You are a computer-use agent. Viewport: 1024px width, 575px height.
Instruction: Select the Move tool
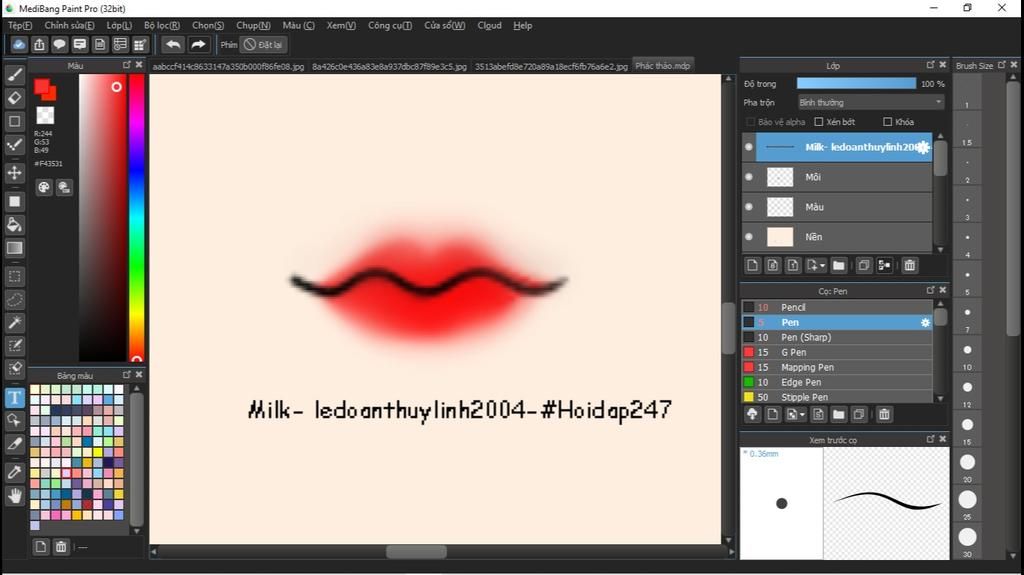[x=14, y=173]
